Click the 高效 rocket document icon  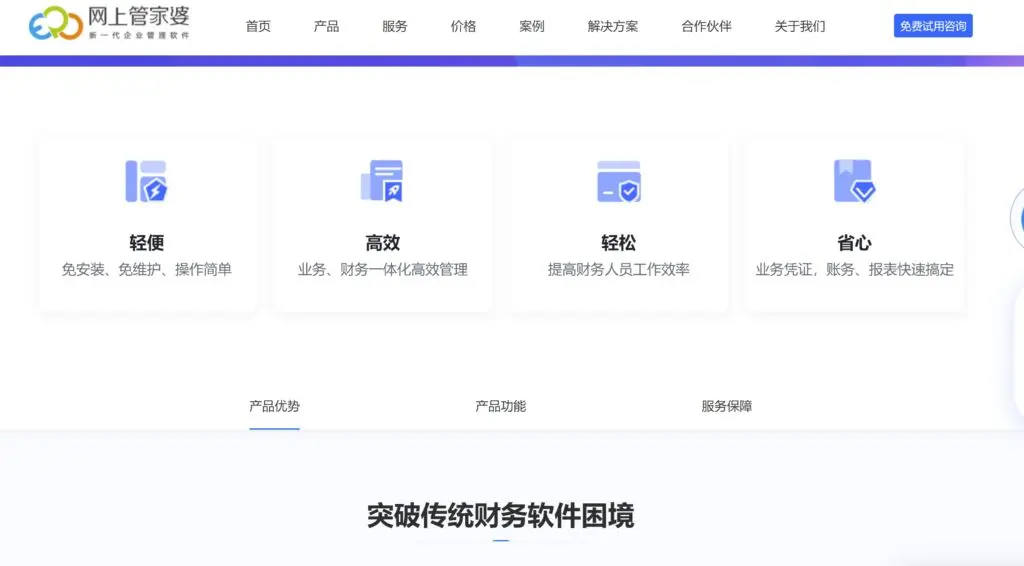pyautogui.click(x=382, y=181)
